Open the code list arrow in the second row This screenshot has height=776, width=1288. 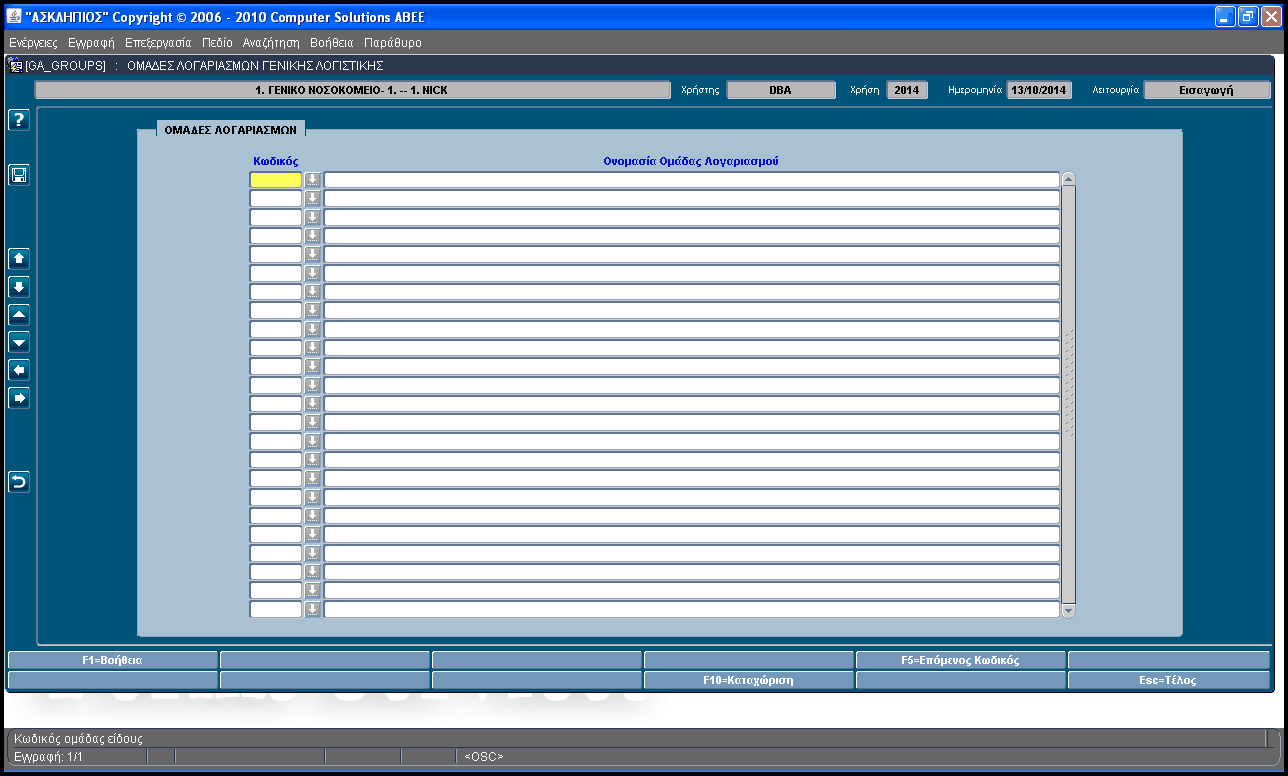(x=312, y=198)
